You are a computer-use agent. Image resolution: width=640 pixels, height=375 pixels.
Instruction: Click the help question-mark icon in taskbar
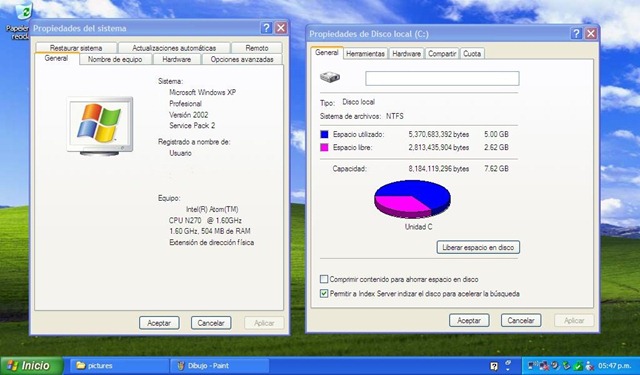click(x=494, y=366)
